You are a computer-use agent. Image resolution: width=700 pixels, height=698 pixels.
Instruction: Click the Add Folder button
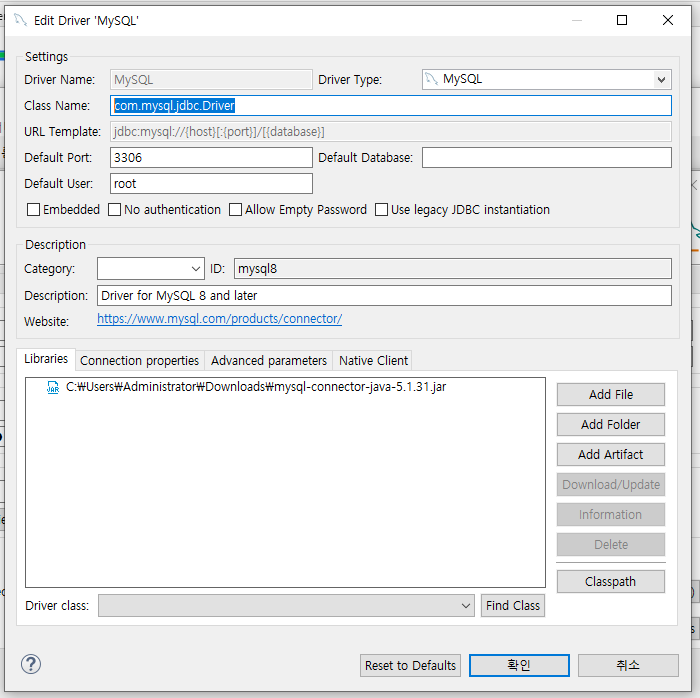coord(611,424)
